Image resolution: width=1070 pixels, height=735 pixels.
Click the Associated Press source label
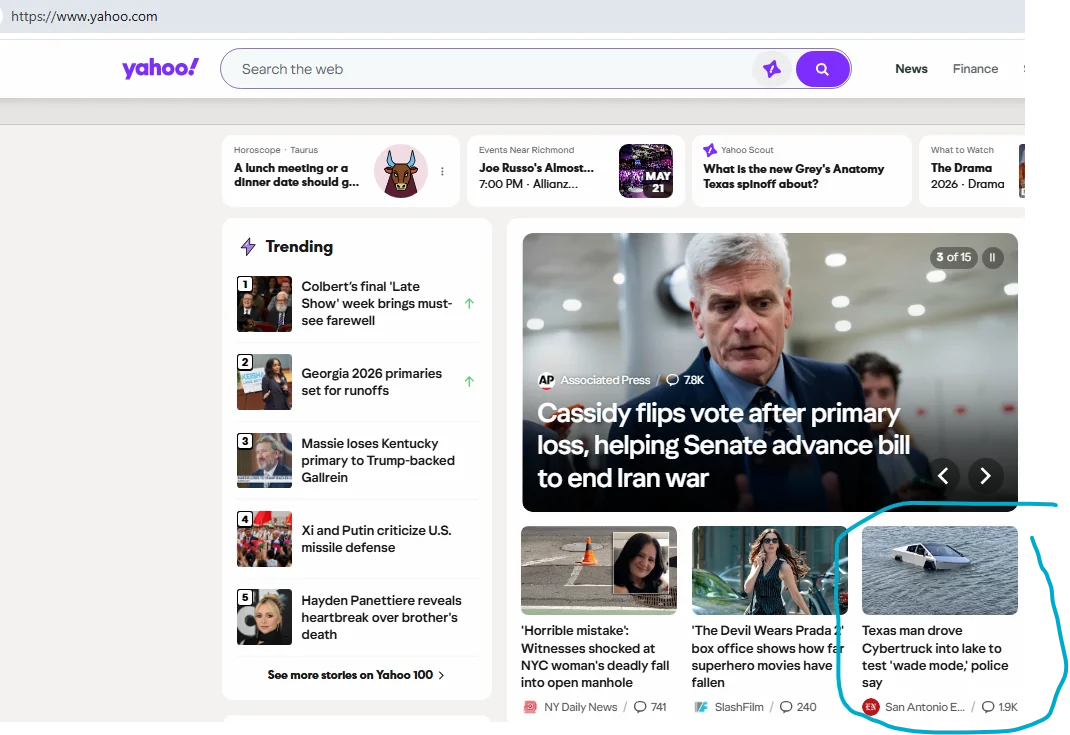pos(605,380)
